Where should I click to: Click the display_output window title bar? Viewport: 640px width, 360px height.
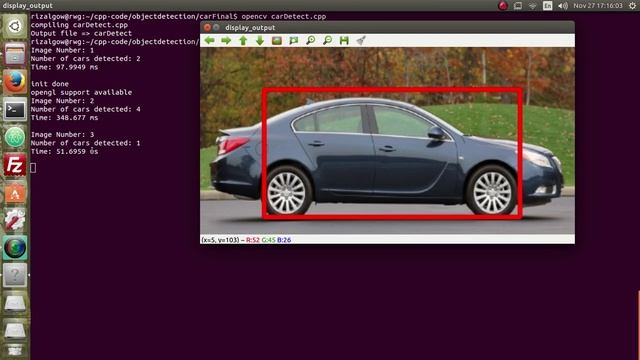387,27
